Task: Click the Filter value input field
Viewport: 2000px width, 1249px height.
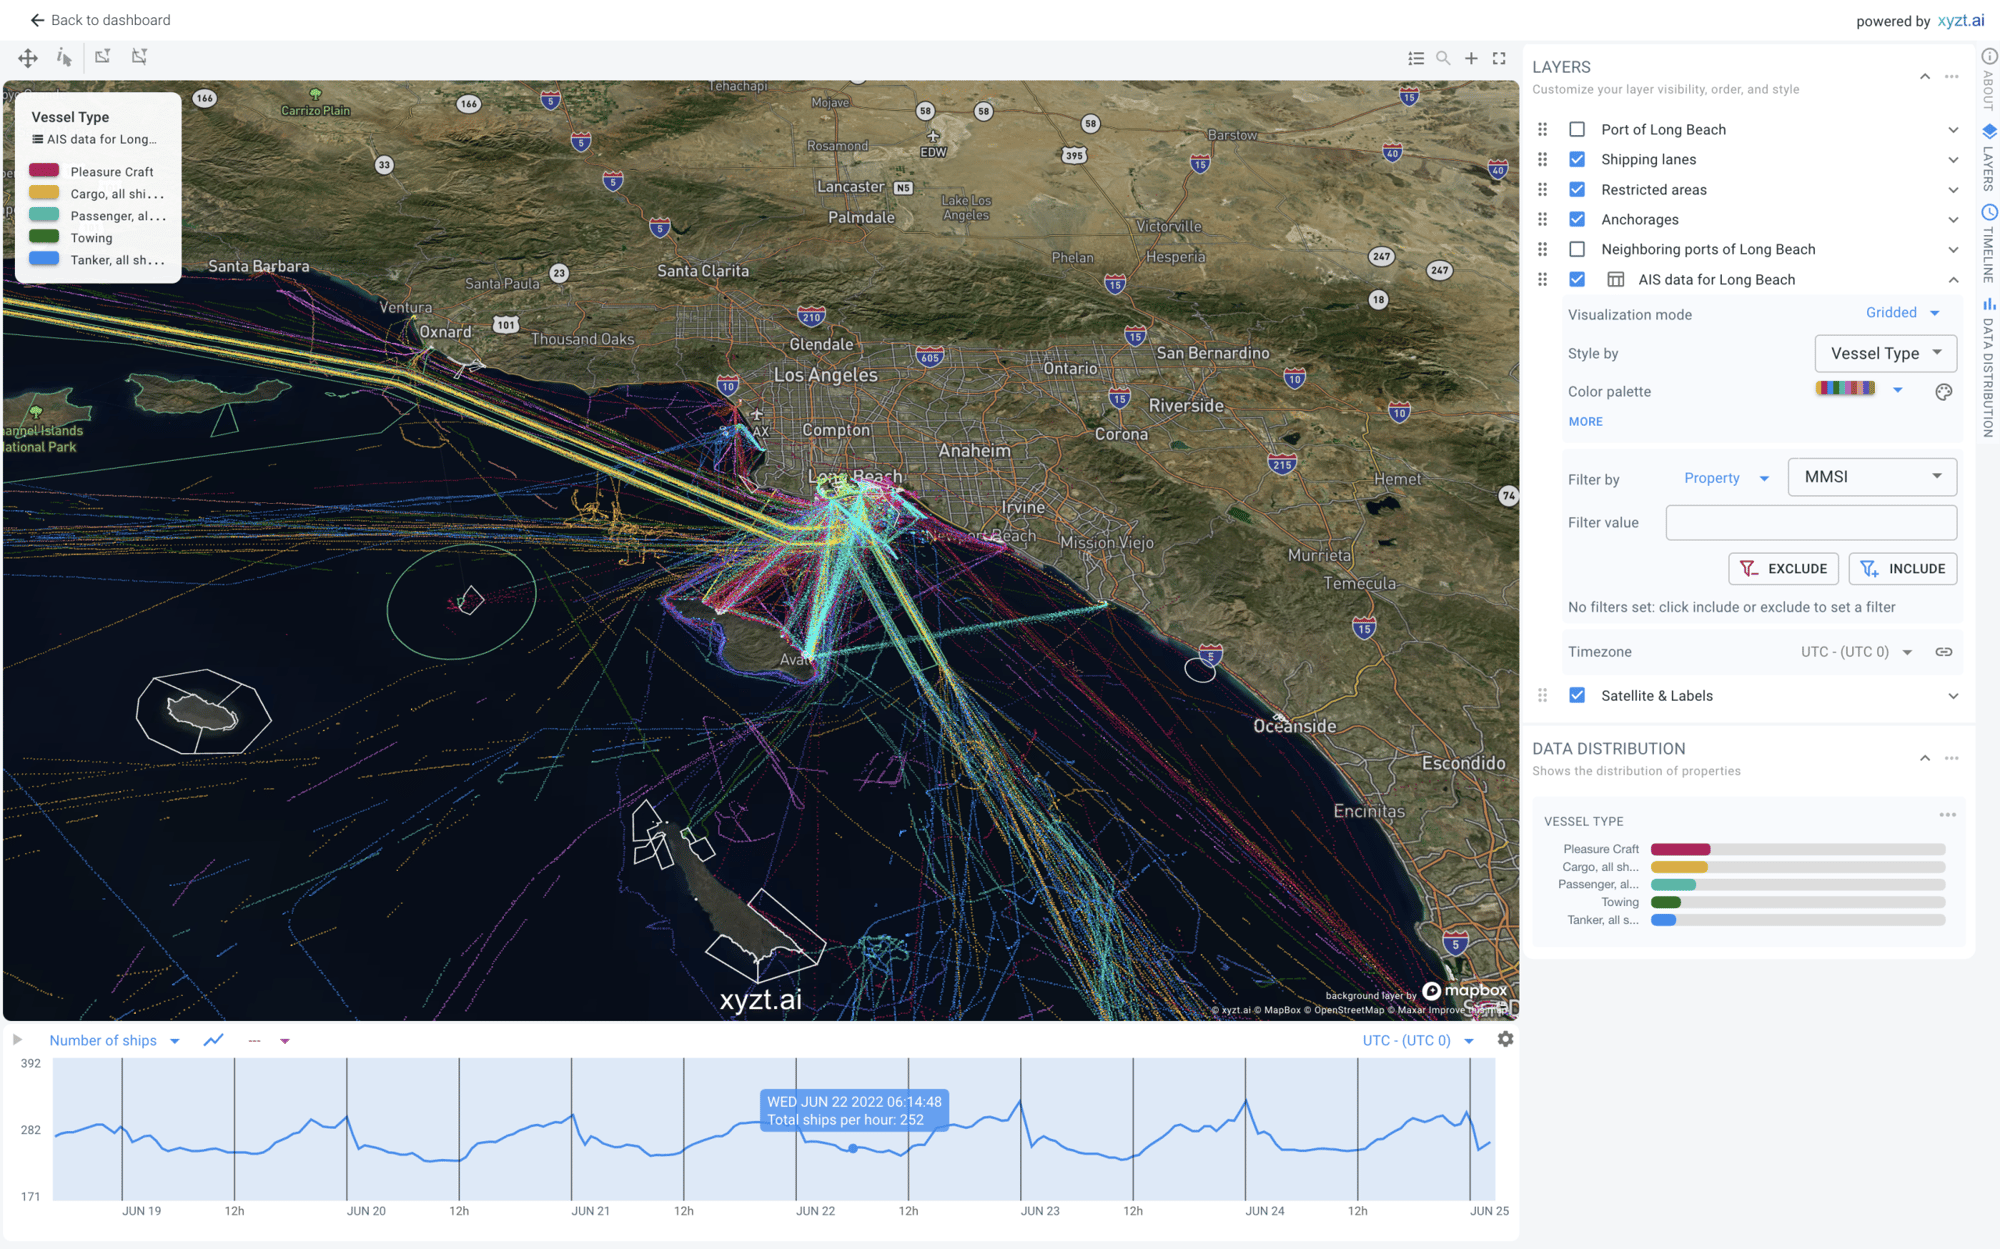Action: pos(1810,523)
